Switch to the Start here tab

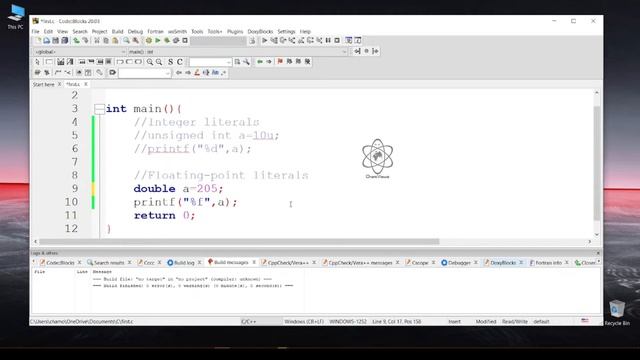coord(43,84)
